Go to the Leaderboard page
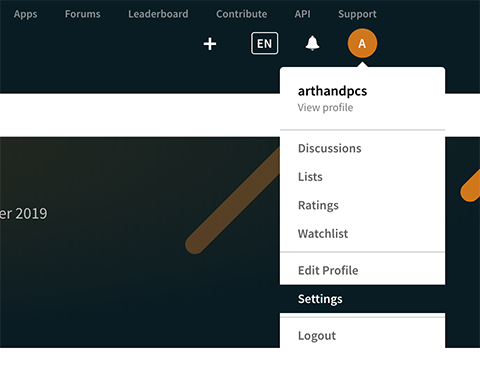480x370 pixels. tap(158, 14)
